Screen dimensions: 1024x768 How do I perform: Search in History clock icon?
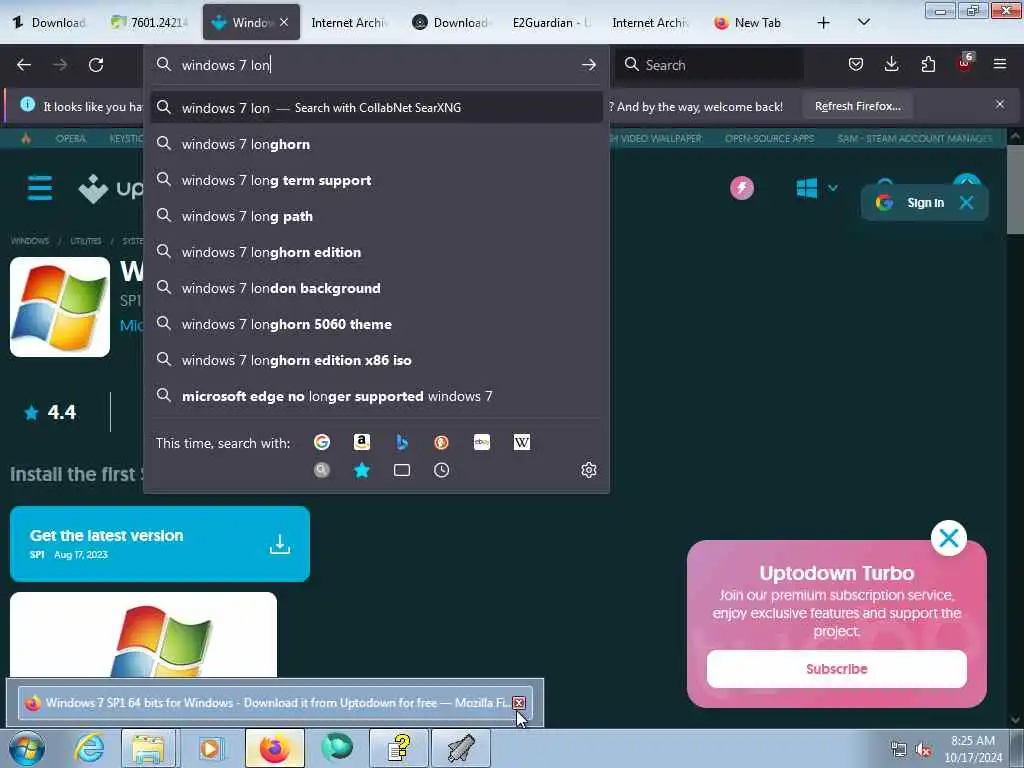pos(441,470)
